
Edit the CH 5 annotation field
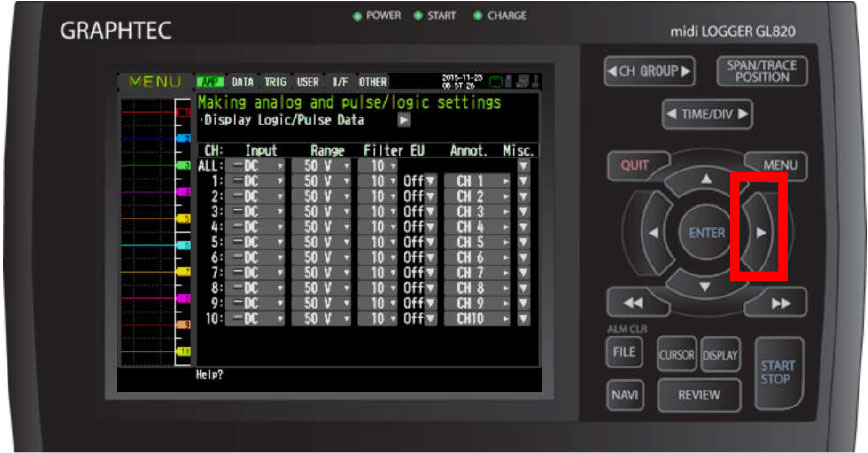point(477,242)
